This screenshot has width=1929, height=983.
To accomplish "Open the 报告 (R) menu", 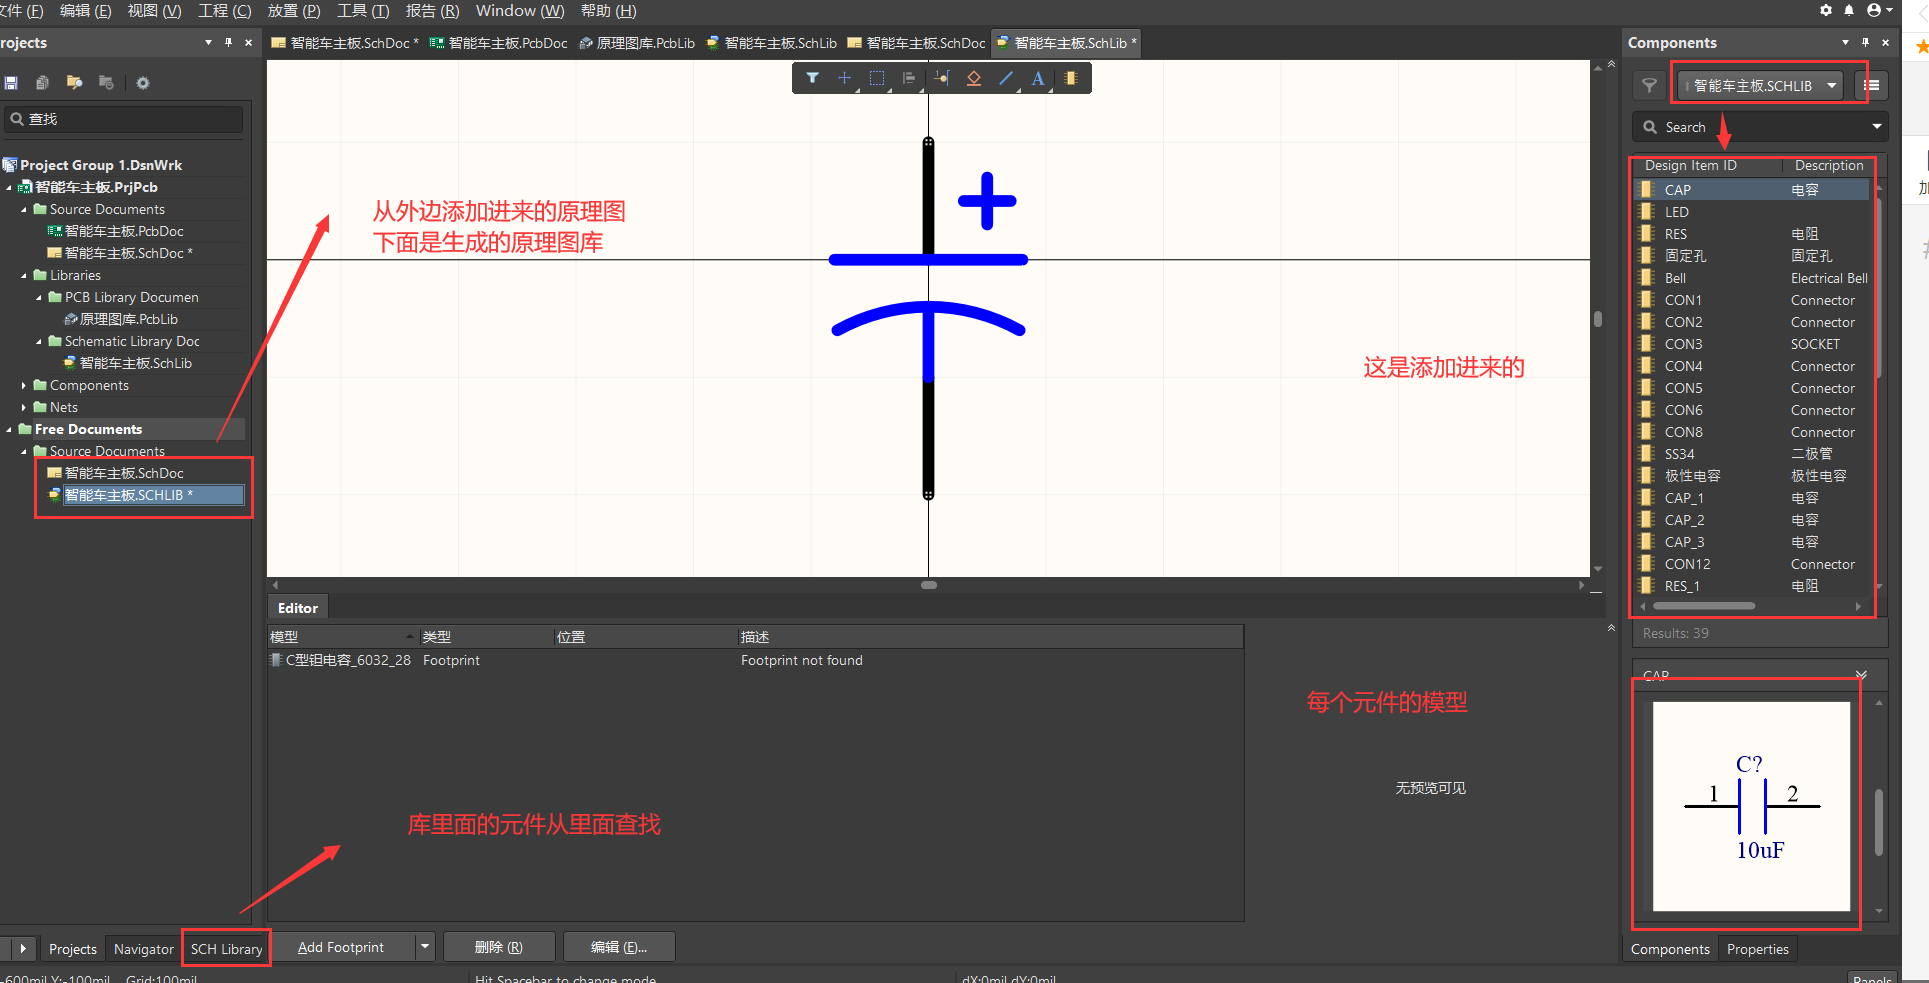I will (x=432, y=10).
